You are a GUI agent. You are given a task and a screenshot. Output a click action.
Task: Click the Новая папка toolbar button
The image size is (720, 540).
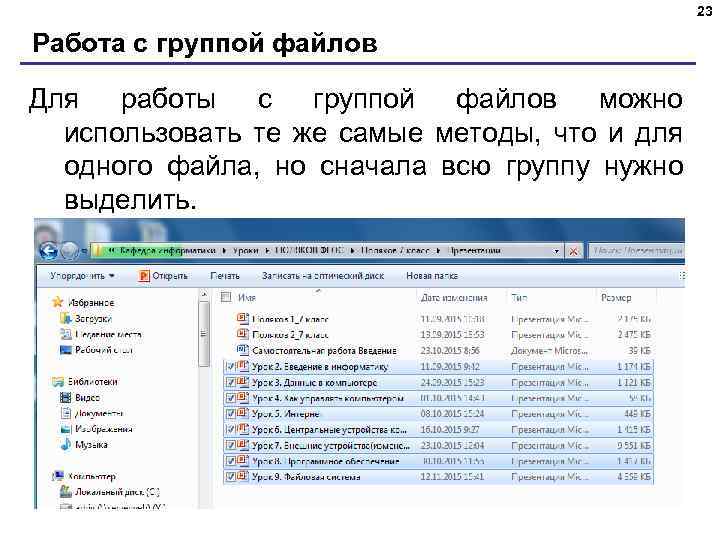(x=432, y=276)
